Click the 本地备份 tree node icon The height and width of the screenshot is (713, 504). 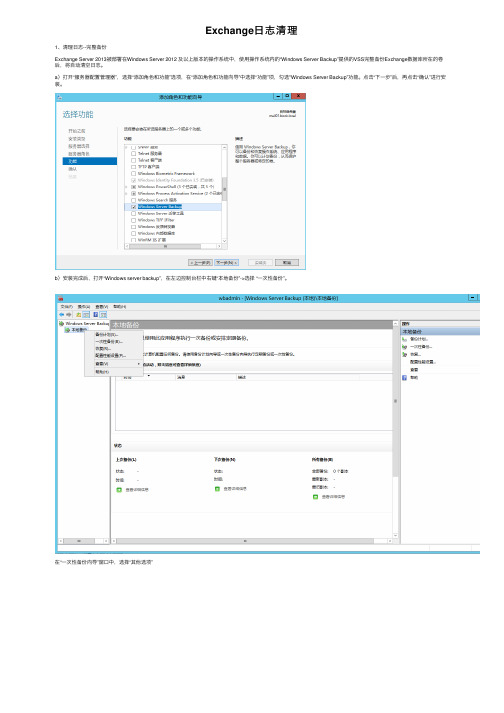68,330
